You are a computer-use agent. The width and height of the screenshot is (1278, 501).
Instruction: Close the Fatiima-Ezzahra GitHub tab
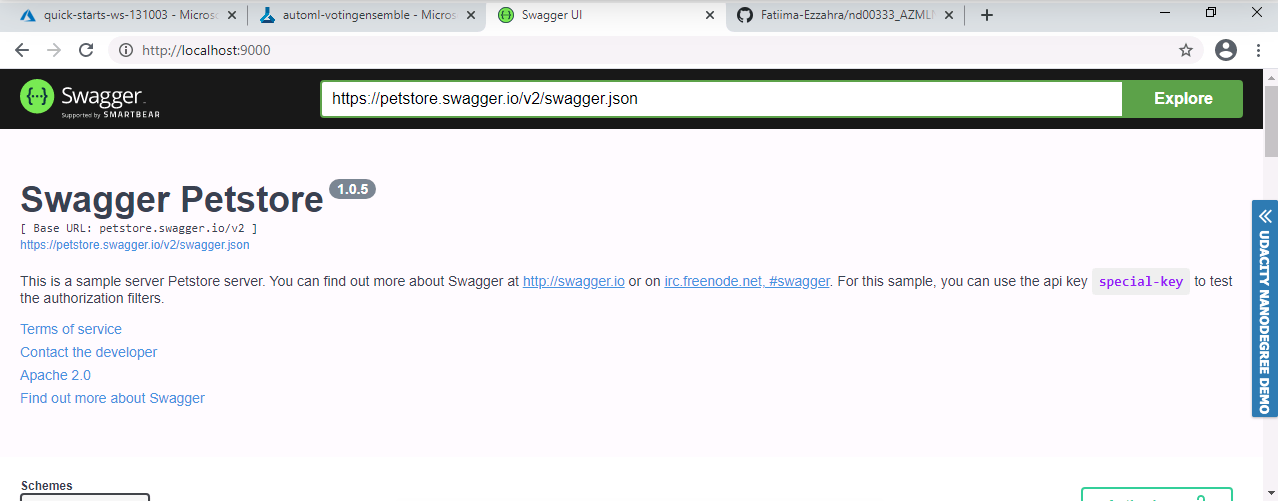click(x=949, y=15)
